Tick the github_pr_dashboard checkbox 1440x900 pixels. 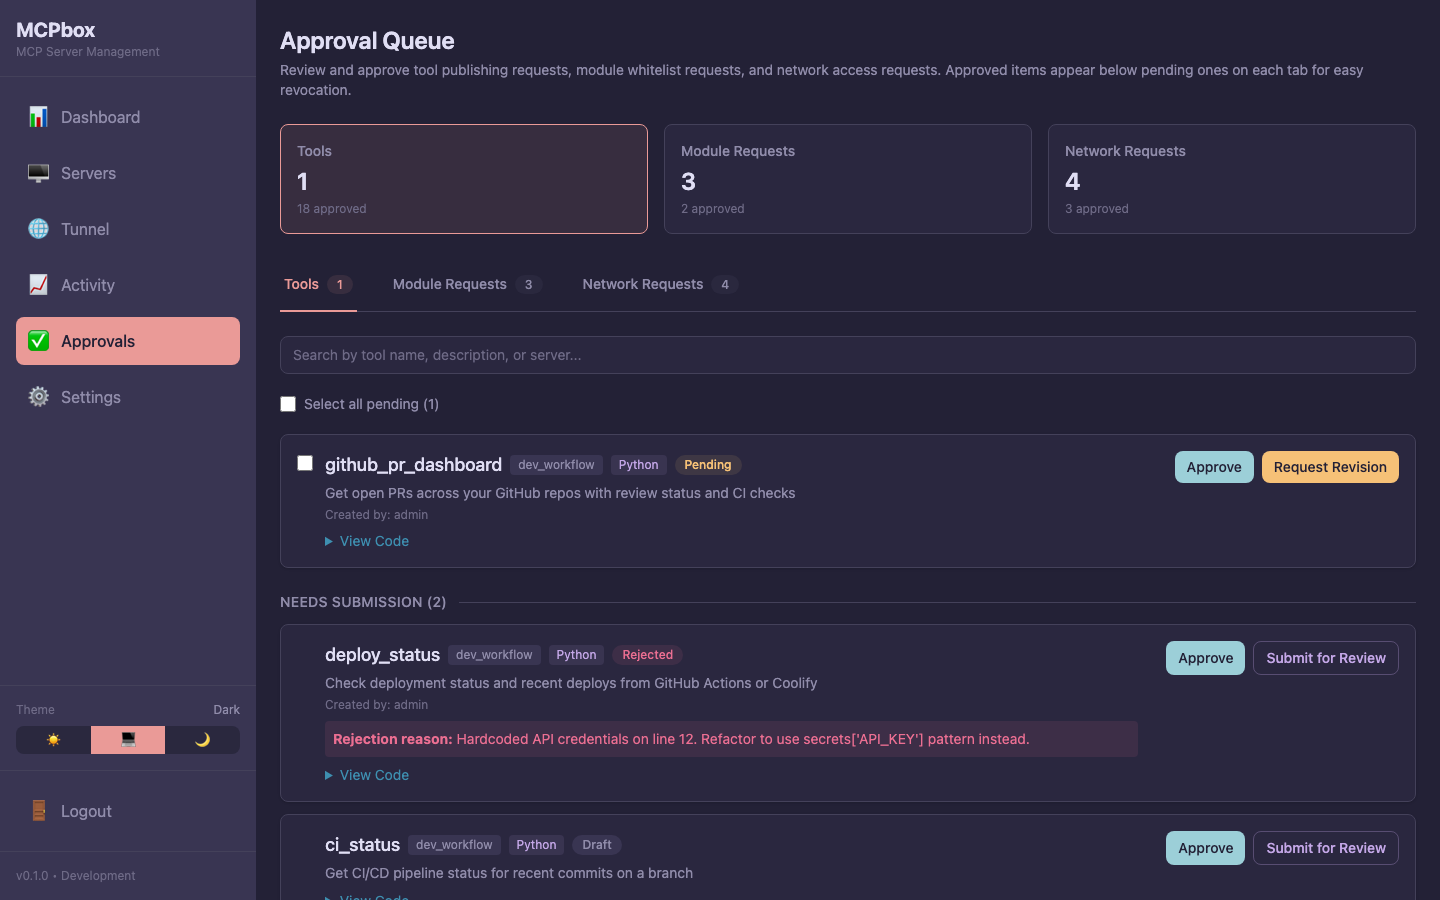click(x=305, y=463)
